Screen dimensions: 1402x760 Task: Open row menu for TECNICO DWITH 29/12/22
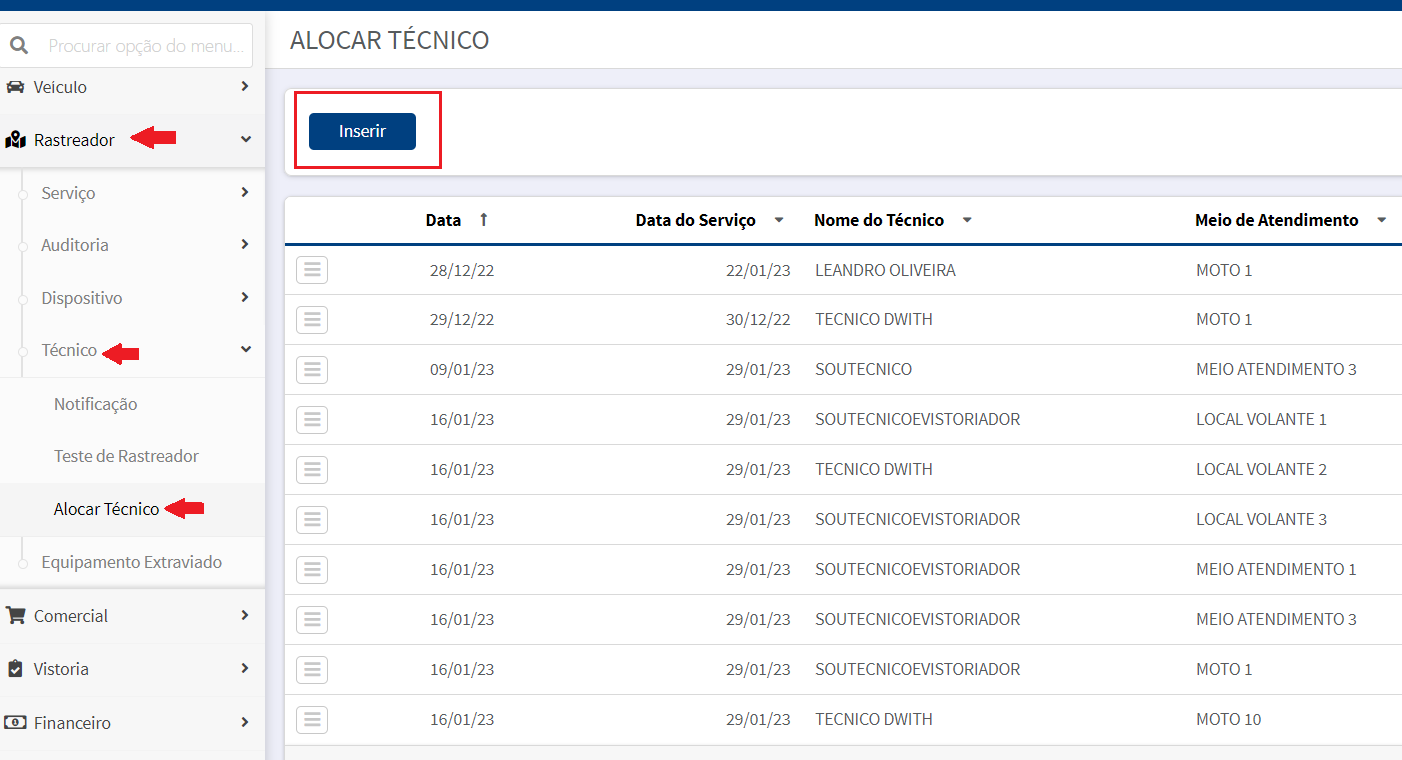pos(312,320)
